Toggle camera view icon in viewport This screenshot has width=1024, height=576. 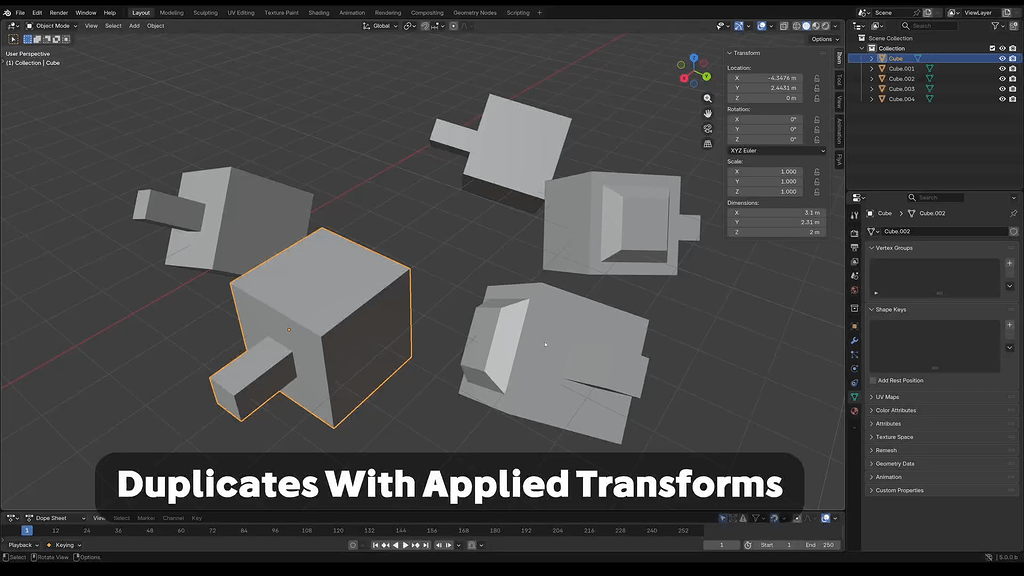[707, 129]
